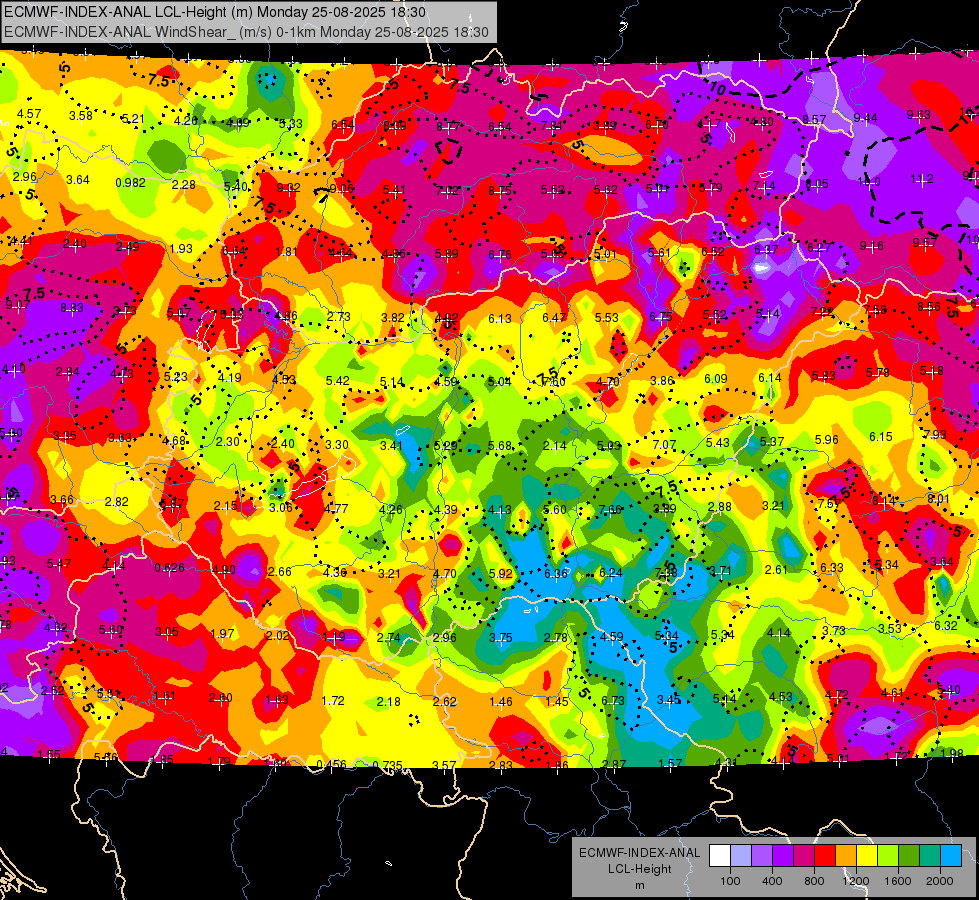Click the wind shear value 1.93
This screenshot has width=979, height=900.
point(181,249)
